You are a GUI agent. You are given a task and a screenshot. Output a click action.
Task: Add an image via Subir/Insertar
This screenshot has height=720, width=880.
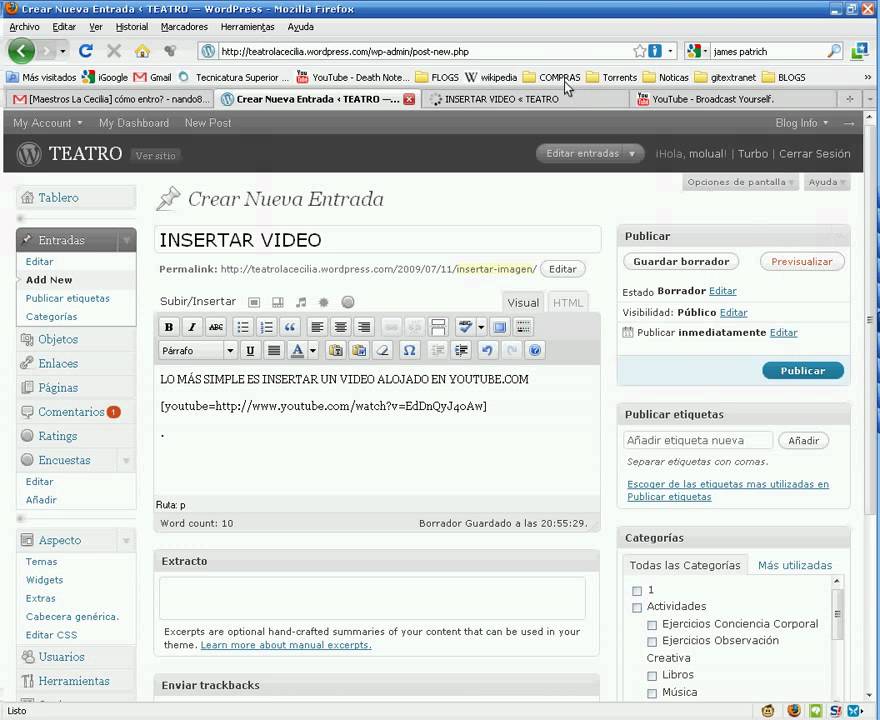click(254, 302)
